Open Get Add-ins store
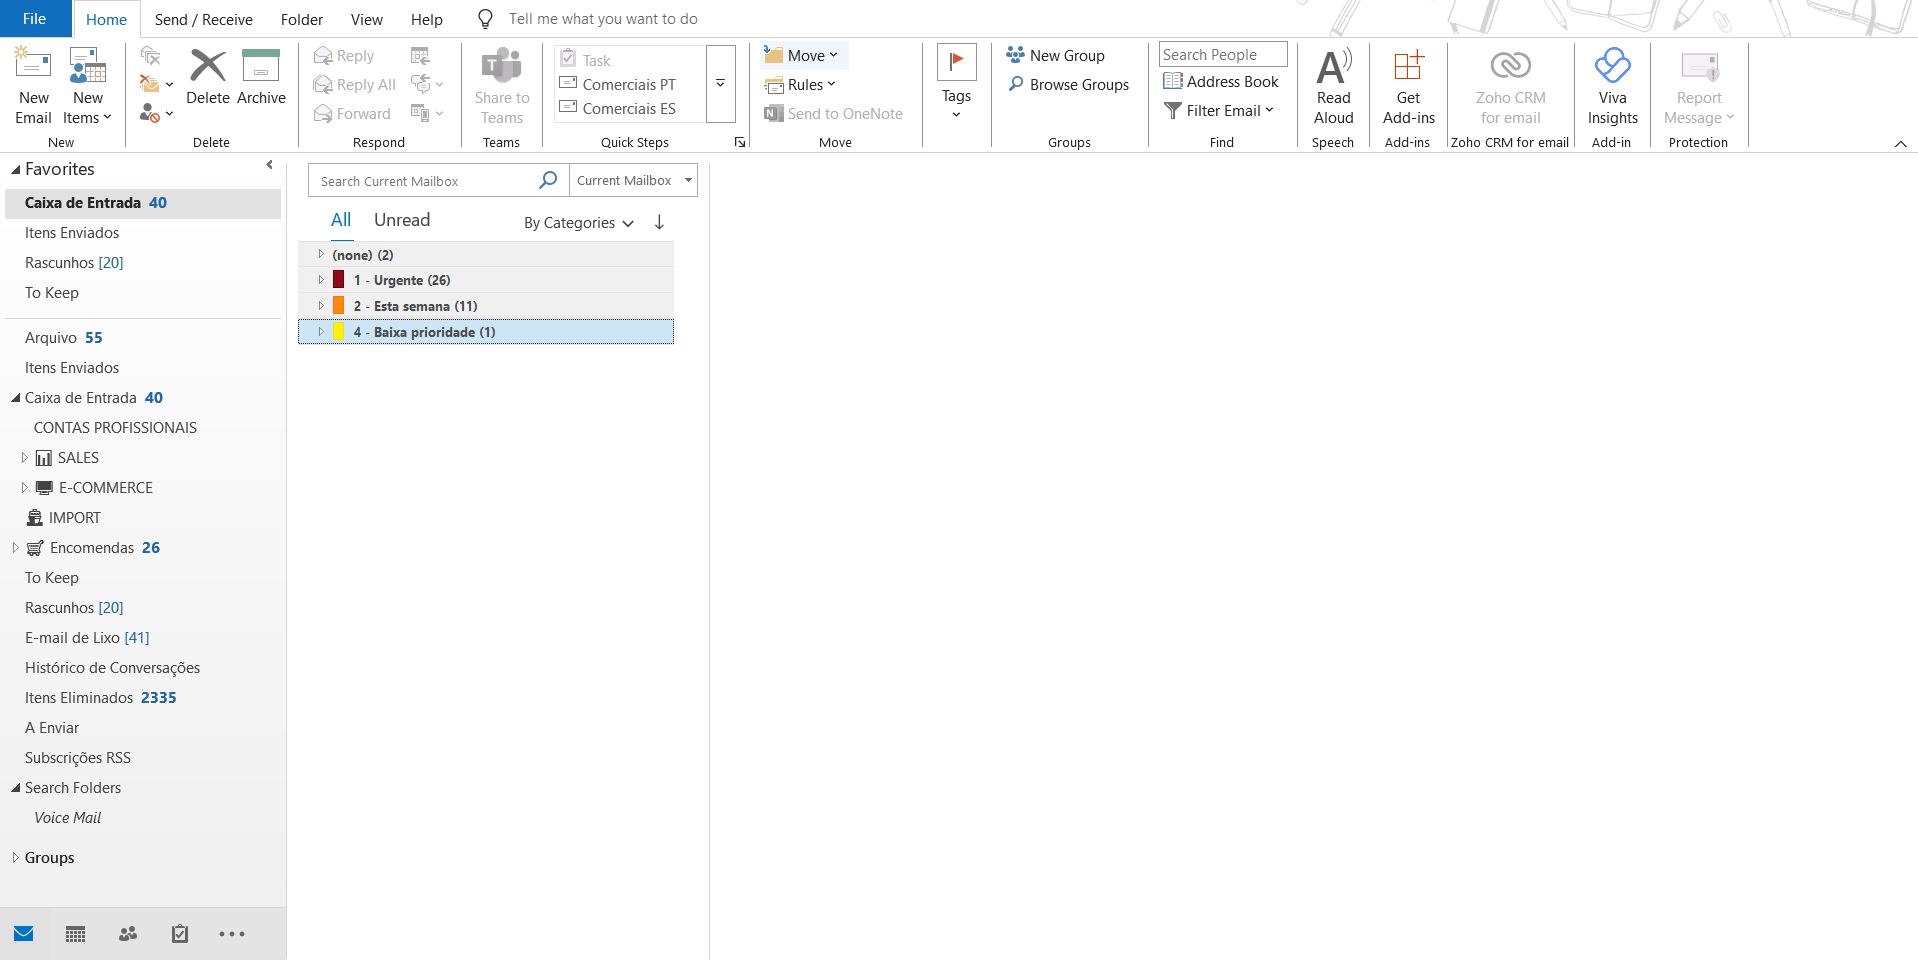 point(1408,87)
